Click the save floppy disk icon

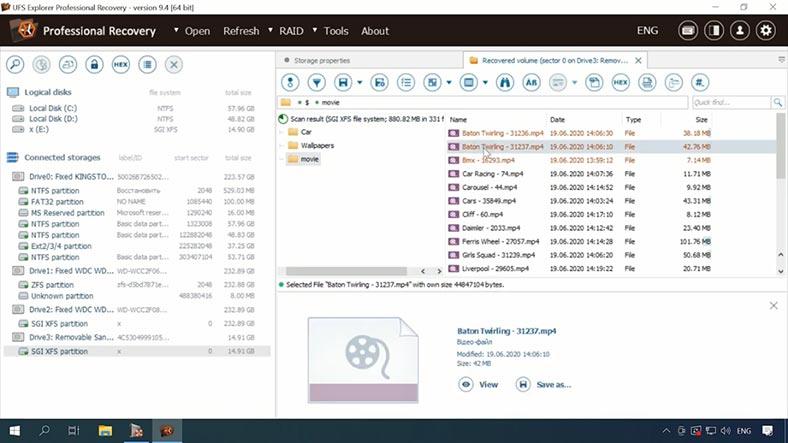pyautogui.click(x=343, y=82)
